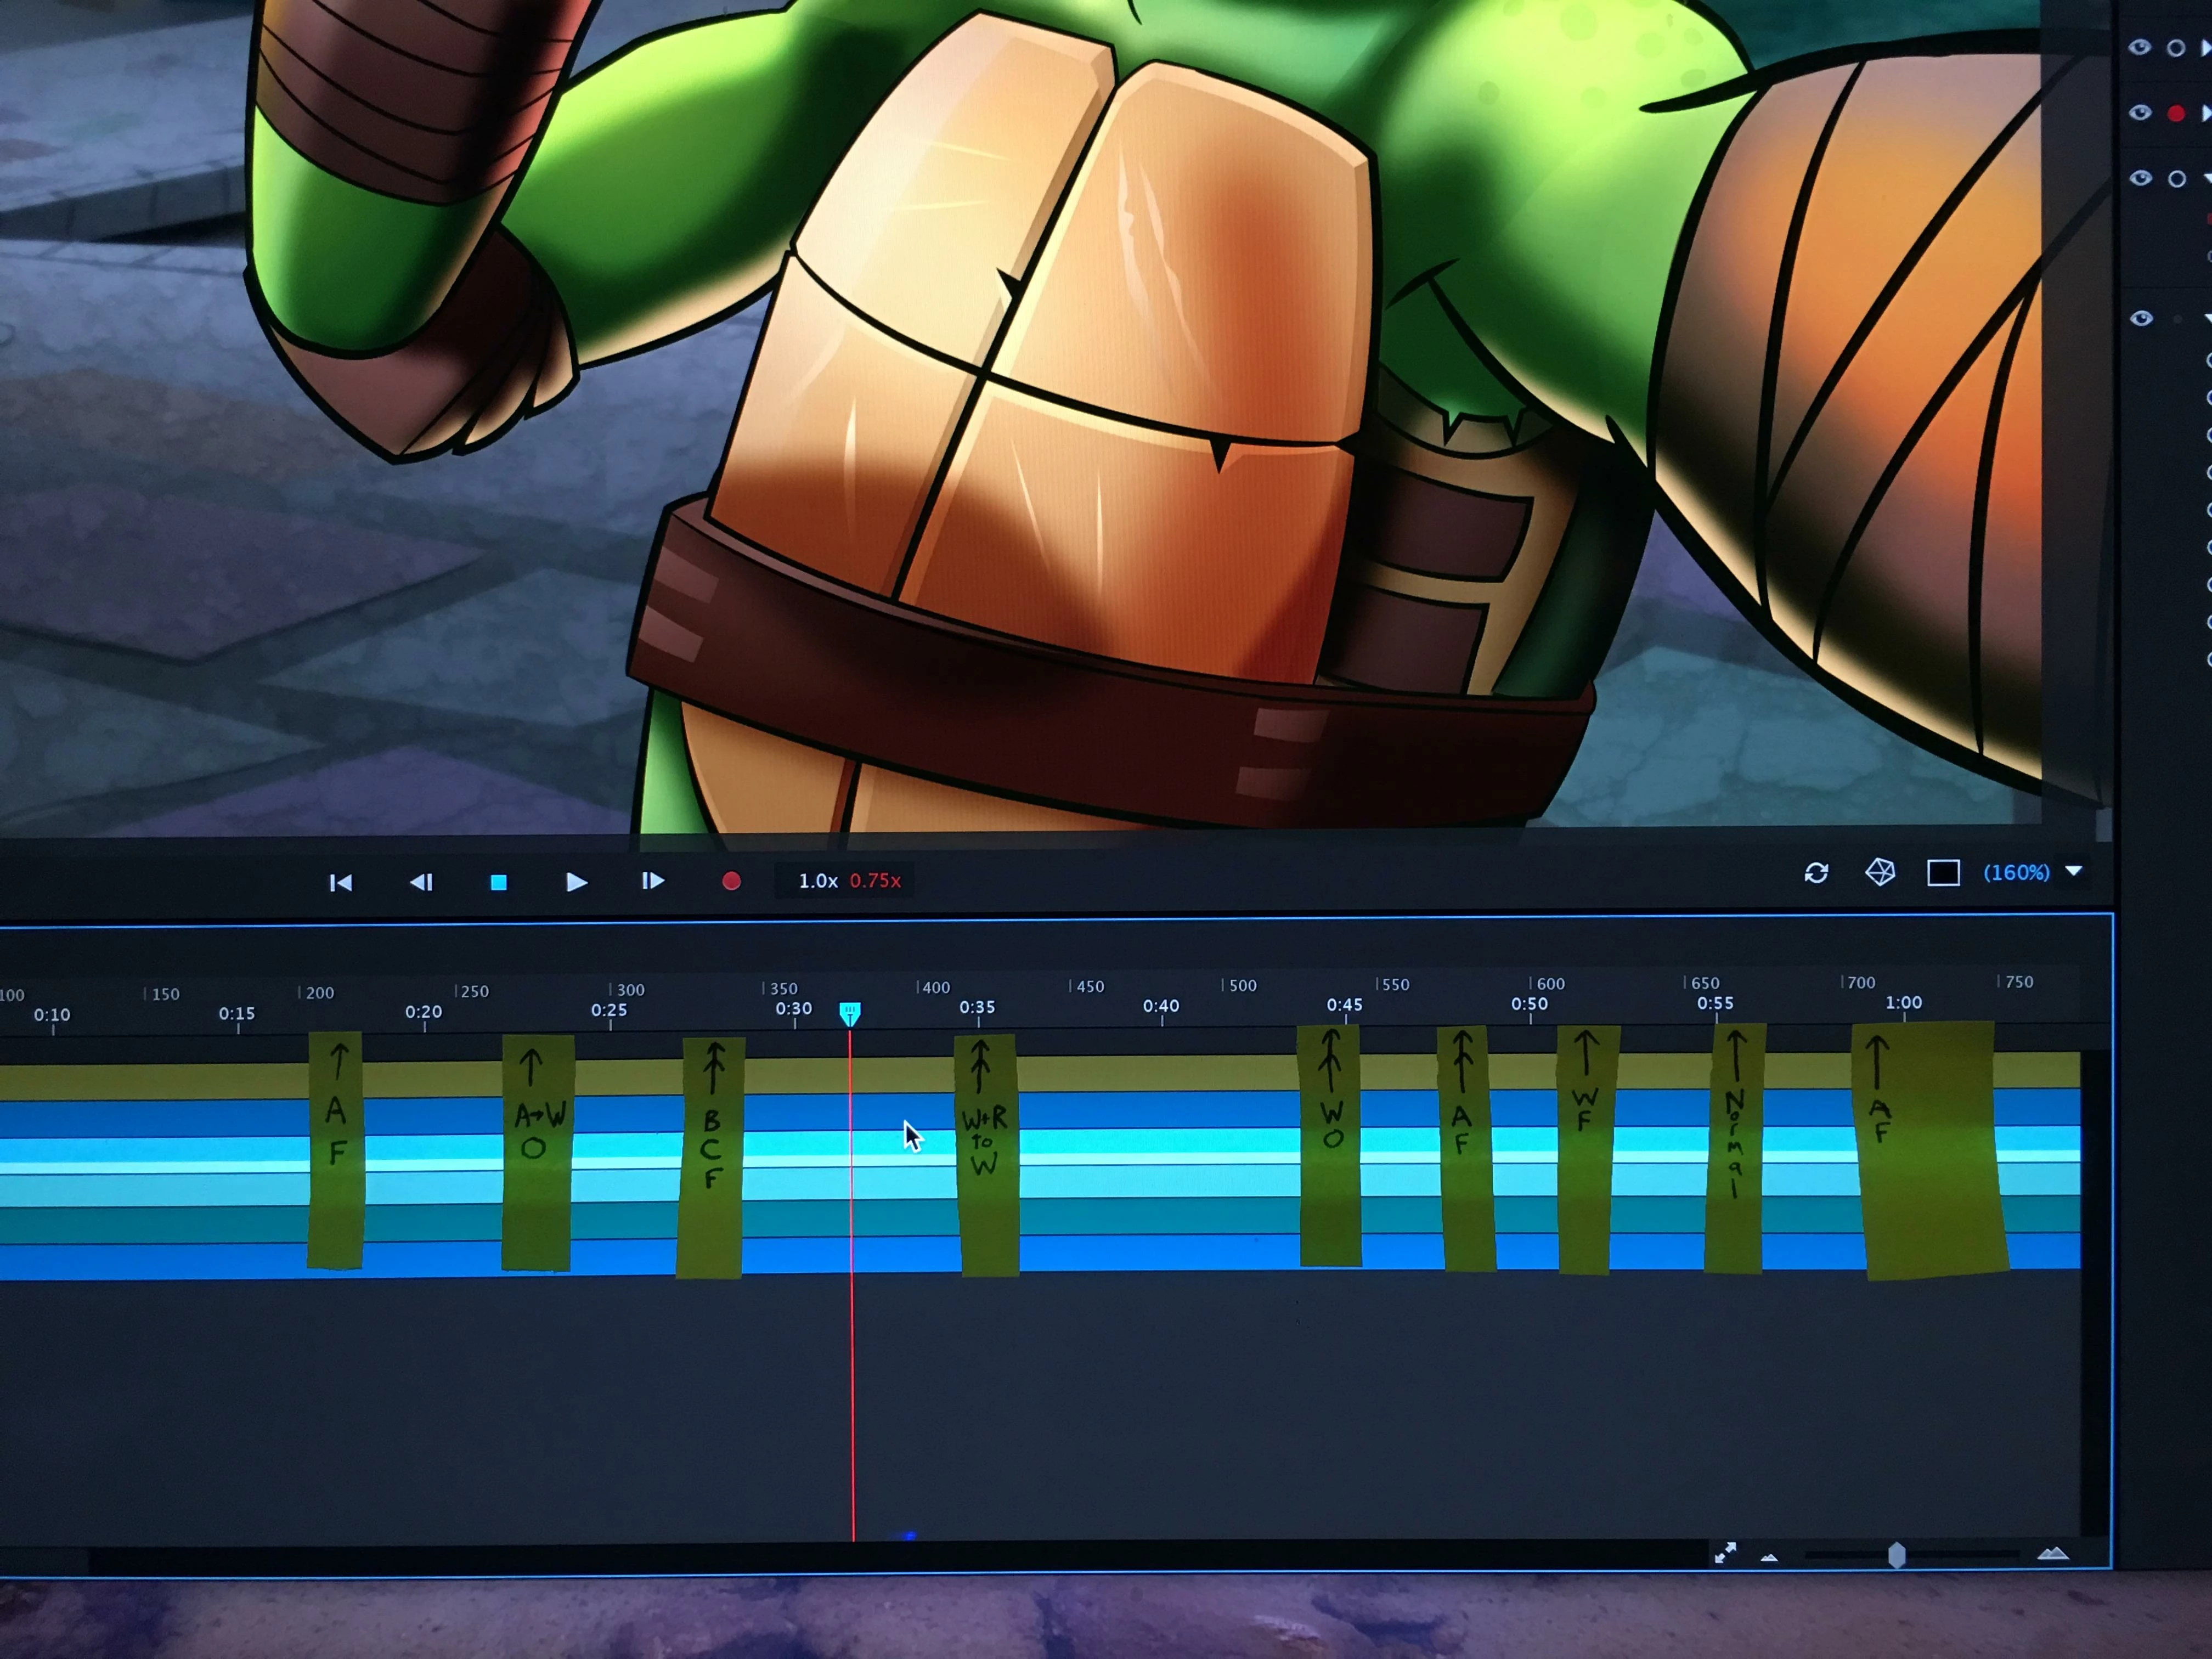Click the 0:40 timecode on the ruler
Image resolution: width=2212 pixels, height=1659 pixels.
click(1161, 1006)
